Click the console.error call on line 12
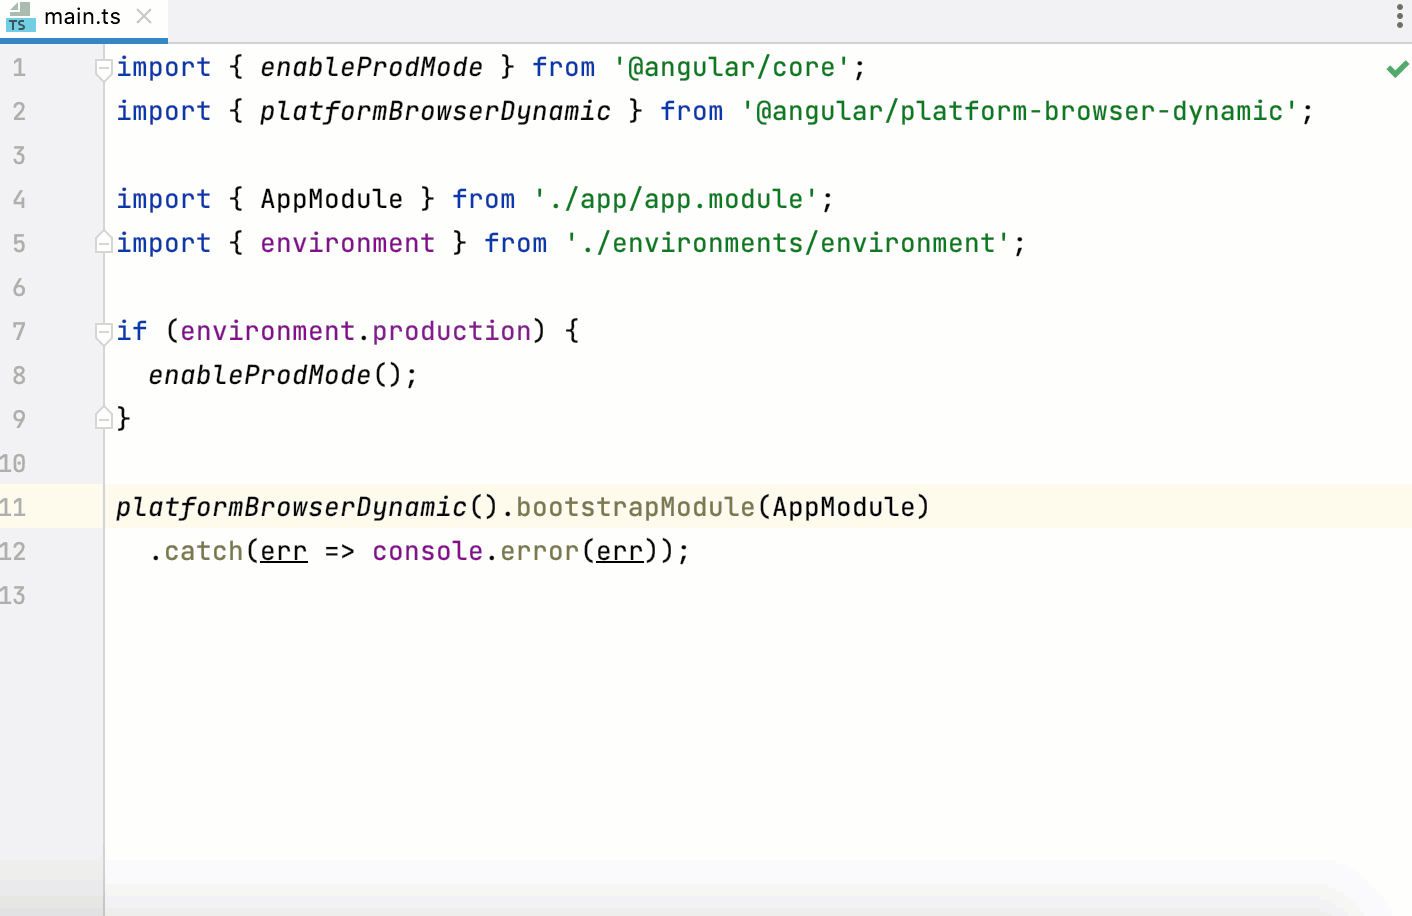This screenshot has height=916, width=1412. [x=480, y=551]
